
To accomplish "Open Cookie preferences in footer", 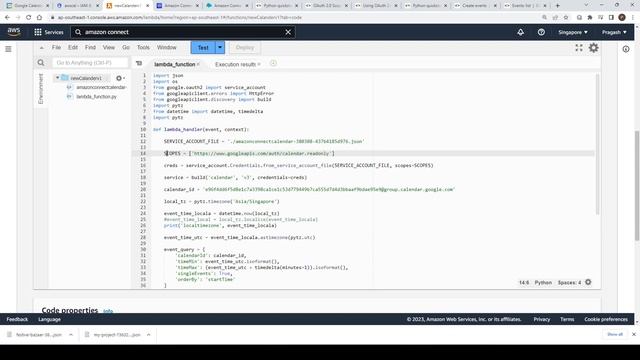I will (606, 319).
